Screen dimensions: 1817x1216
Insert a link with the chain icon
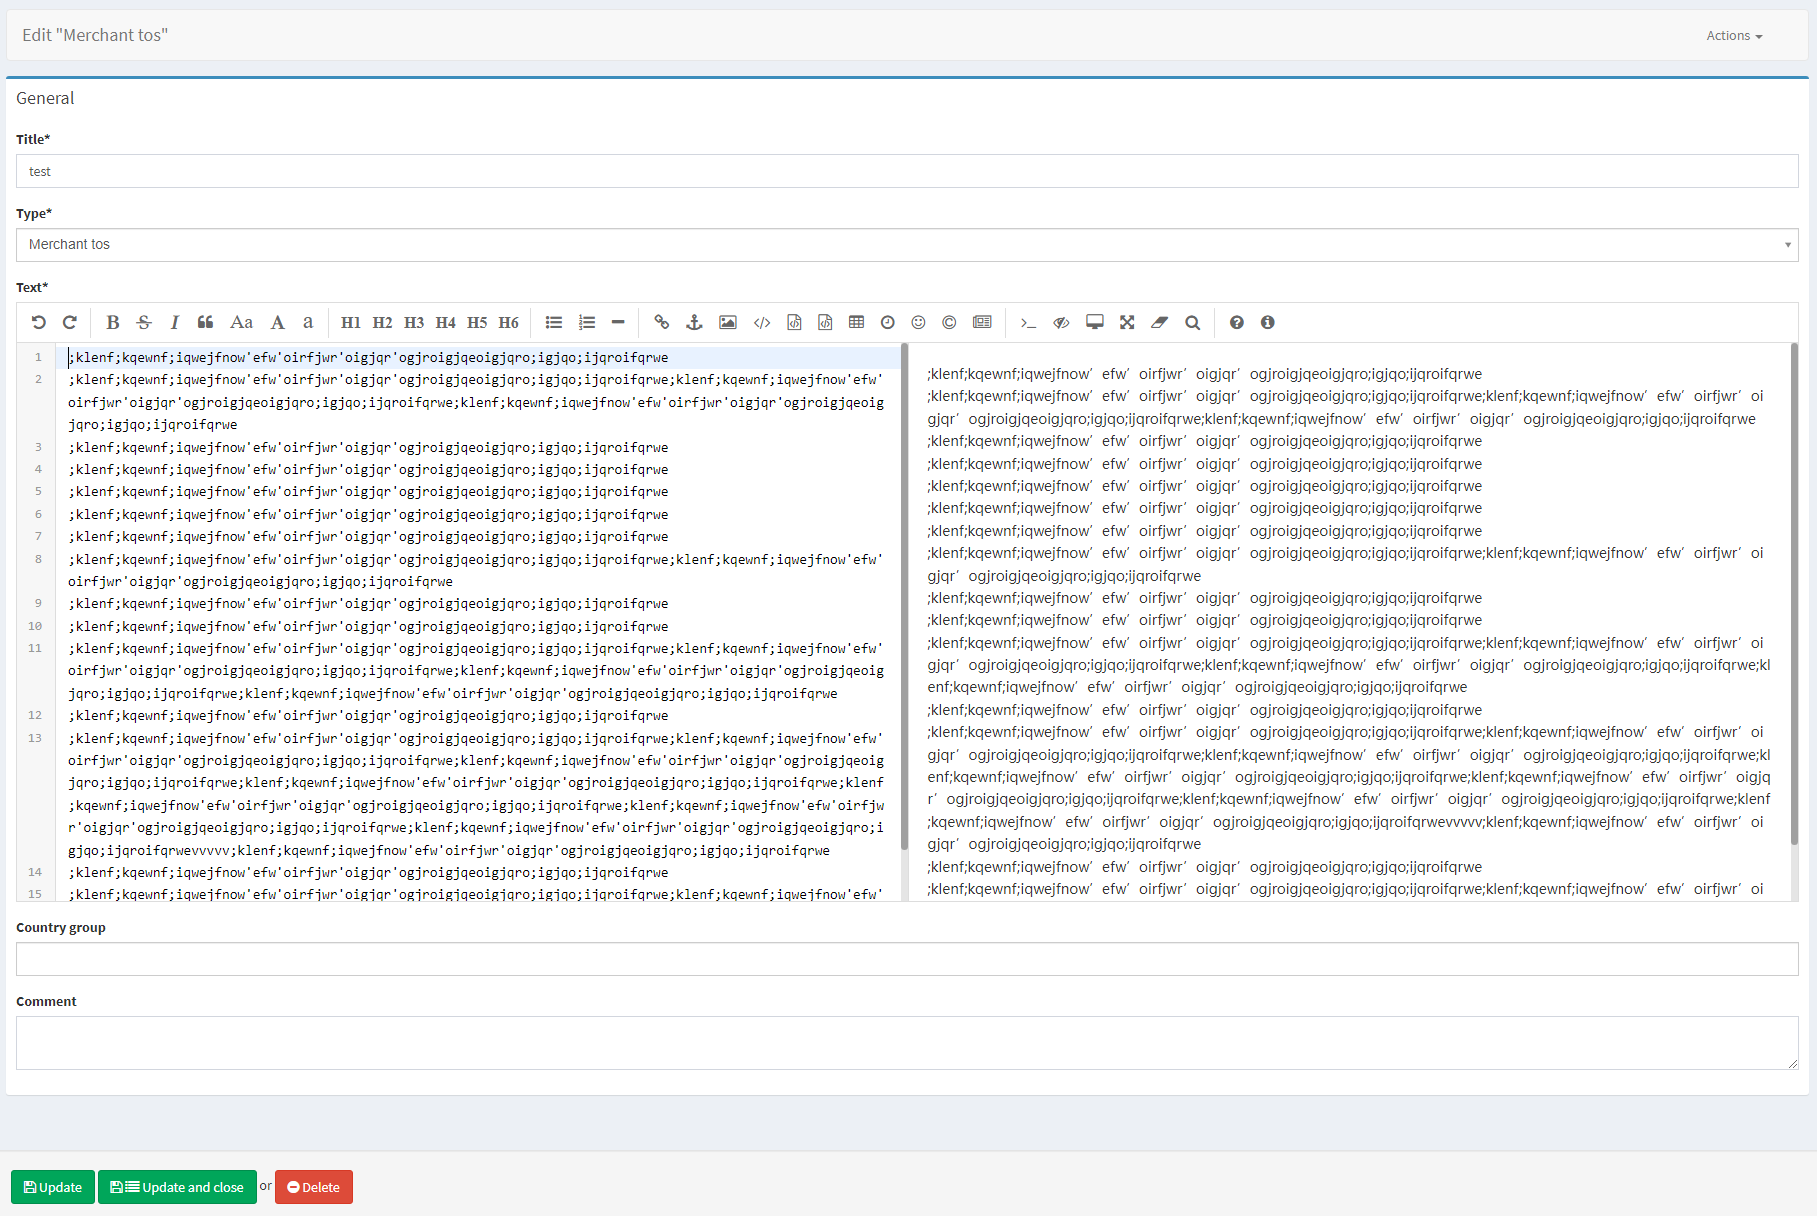click(x=662, y=322)
